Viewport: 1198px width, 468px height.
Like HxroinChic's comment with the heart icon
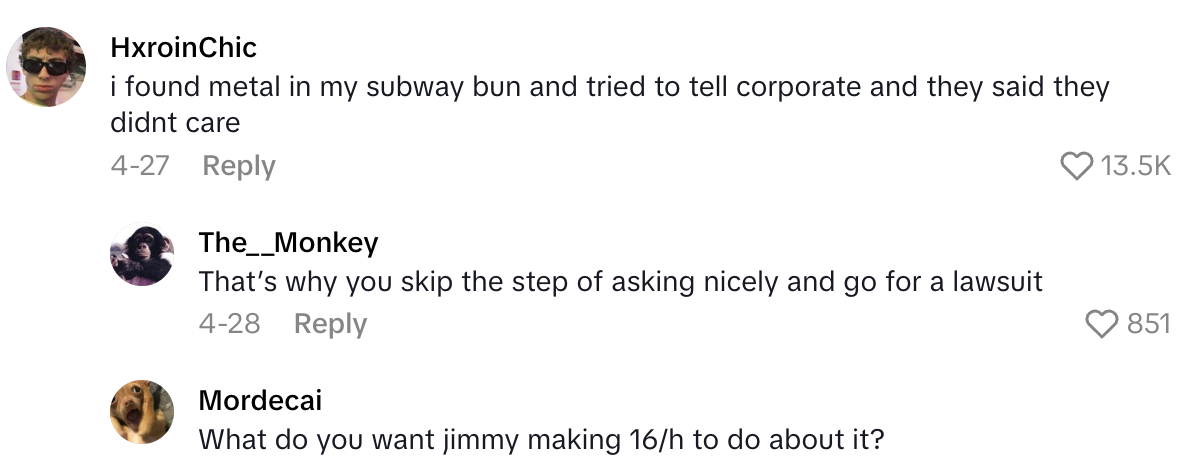pos(1076,166)
